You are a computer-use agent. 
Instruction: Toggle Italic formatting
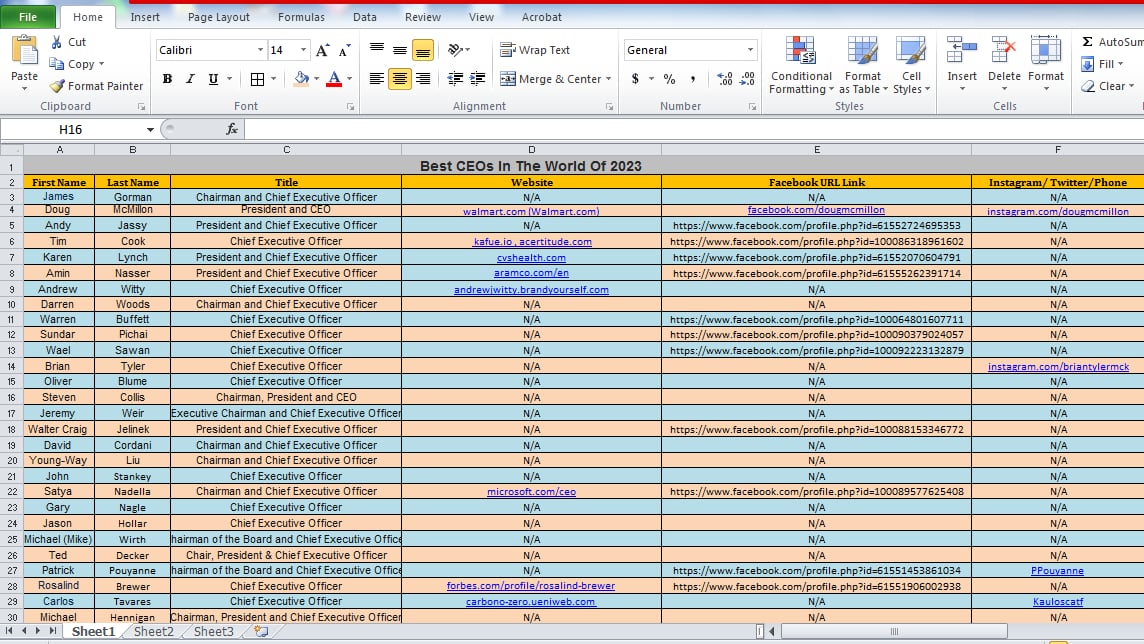click(190, 79)
